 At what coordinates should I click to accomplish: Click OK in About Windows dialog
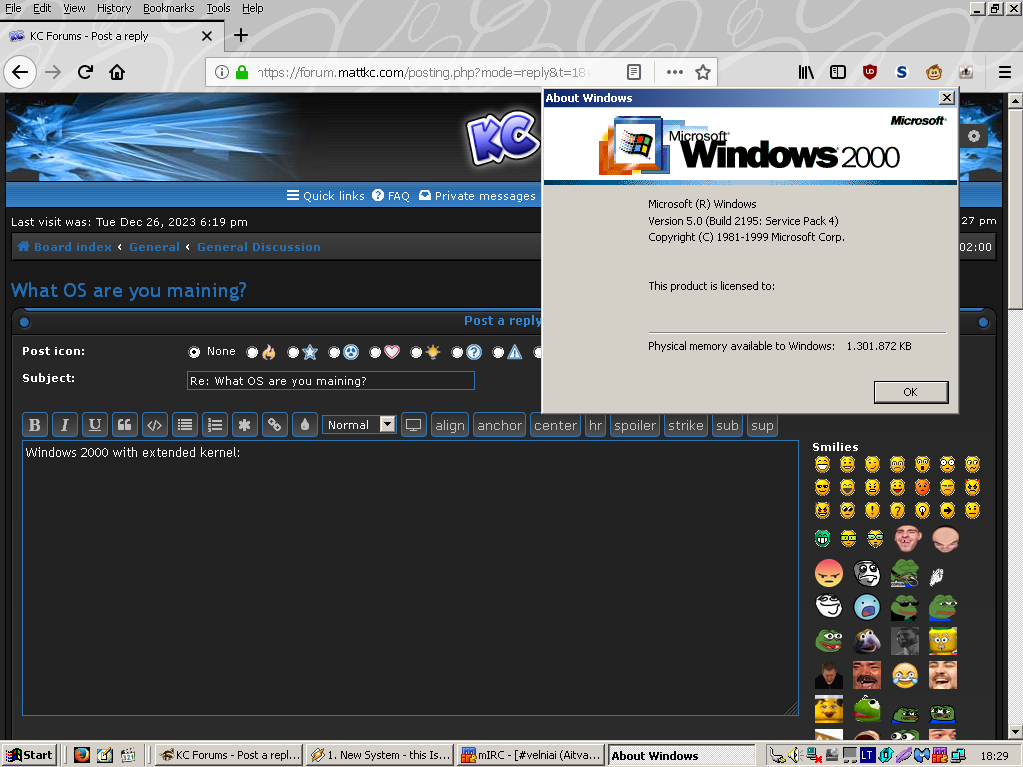911,392
